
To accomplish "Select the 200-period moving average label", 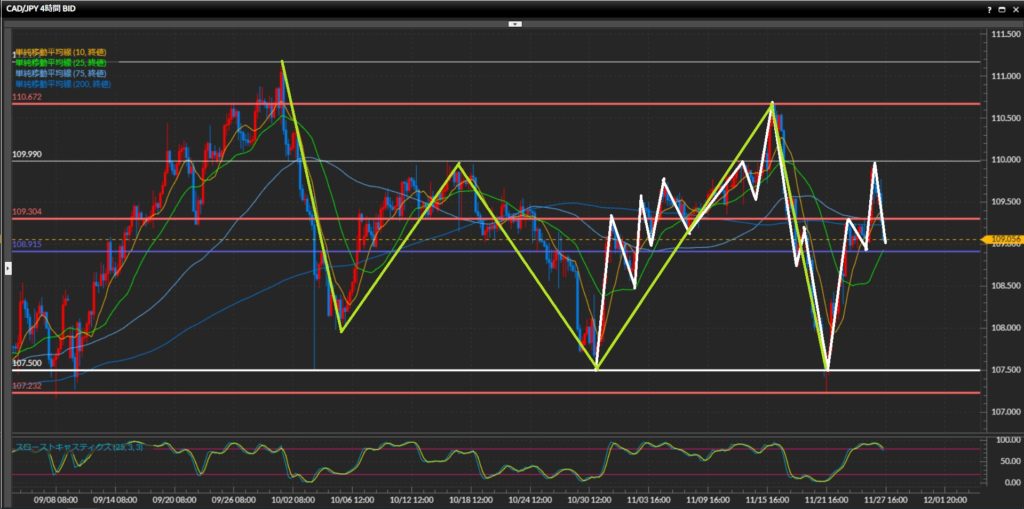I will pyautogui.click(x=62, y=85).
